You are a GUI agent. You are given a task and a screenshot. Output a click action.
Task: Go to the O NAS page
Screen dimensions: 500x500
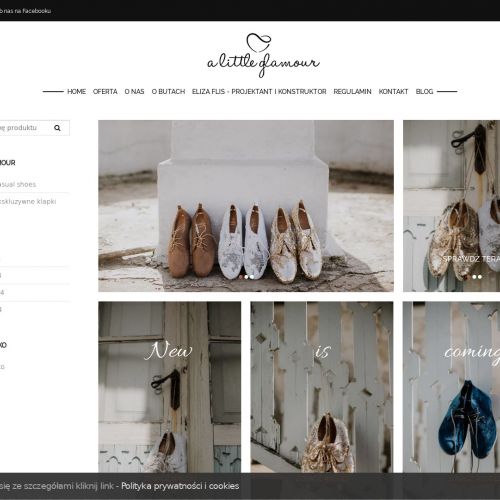click(x=134, y=92)
